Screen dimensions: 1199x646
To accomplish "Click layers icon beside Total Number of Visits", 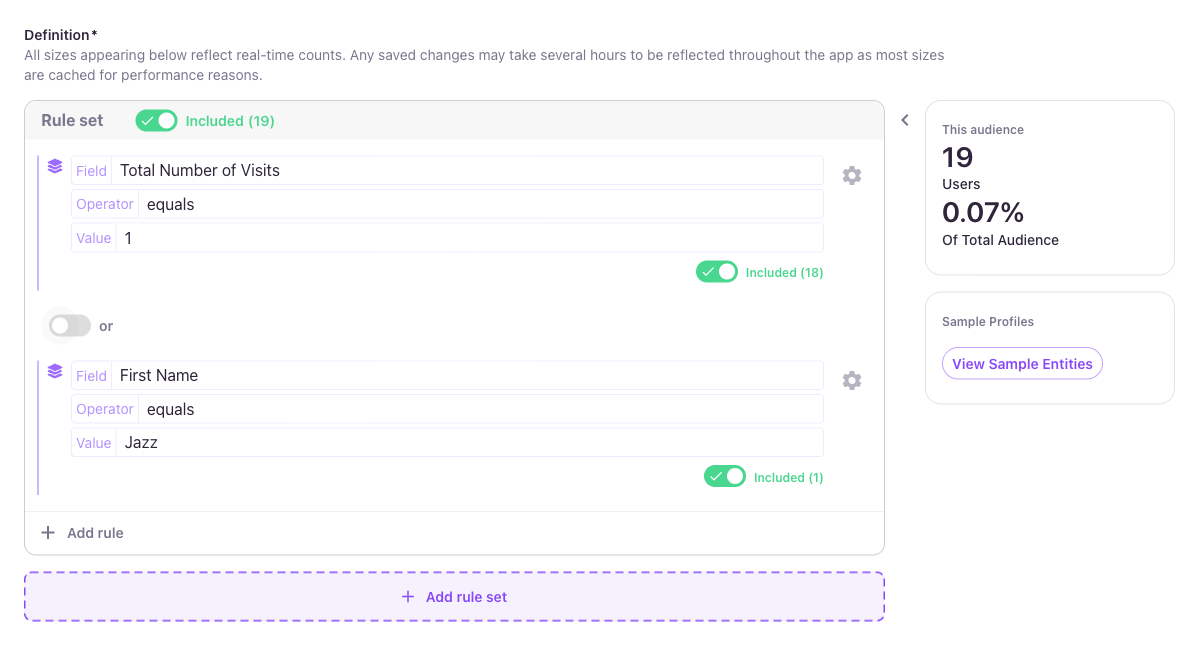I will (55, 166).
